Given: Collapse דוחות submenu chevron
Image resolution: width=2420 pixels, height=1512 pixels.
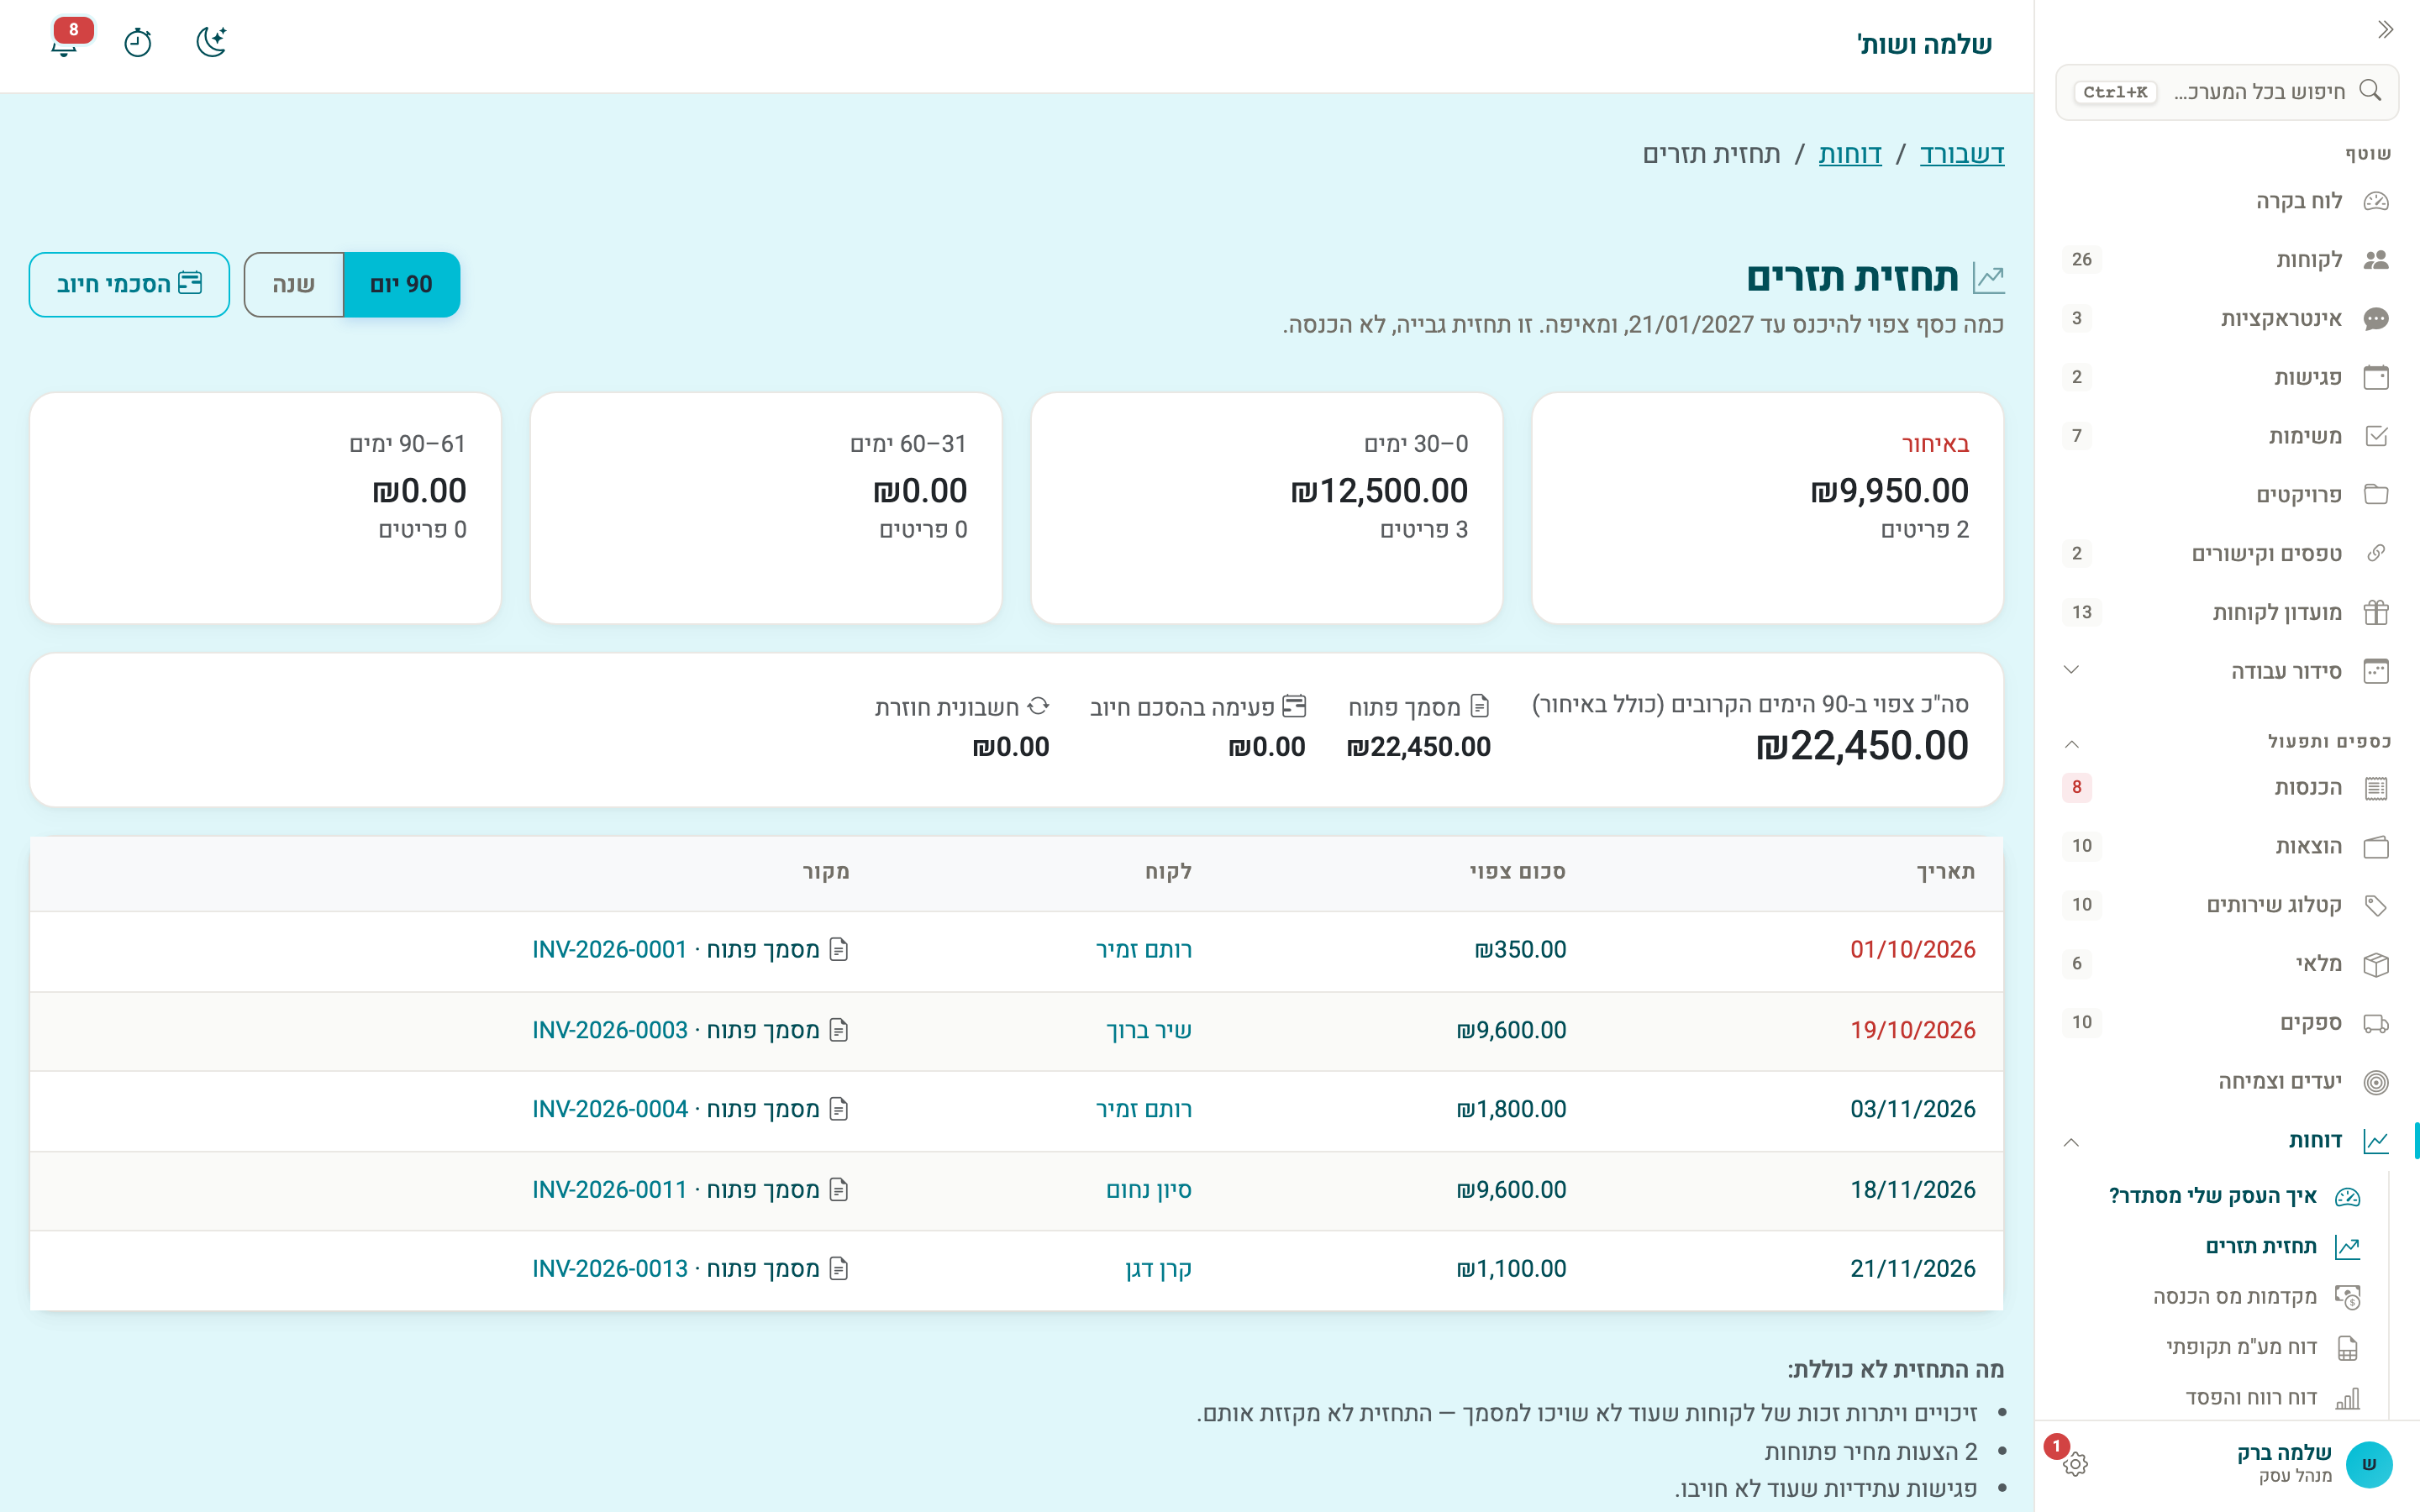Looking at the screenshot, I should pyautogui.click(x=2071, y=1142).
